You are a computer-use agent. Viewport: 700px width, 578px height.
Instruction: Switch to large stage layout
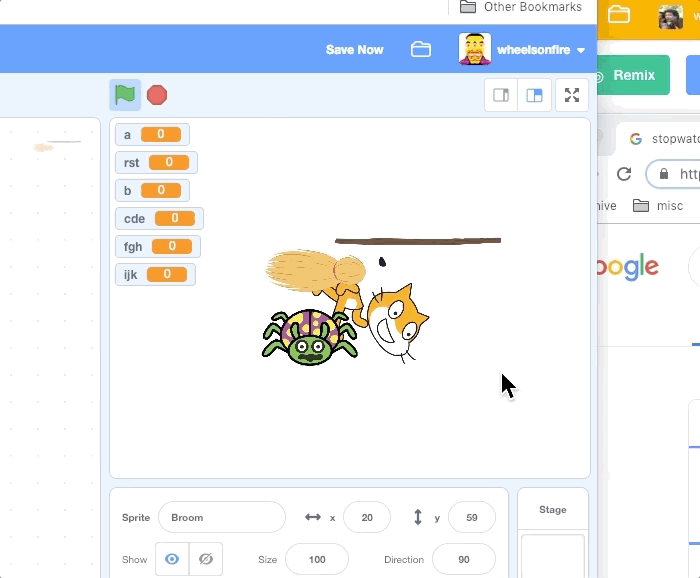534,95
